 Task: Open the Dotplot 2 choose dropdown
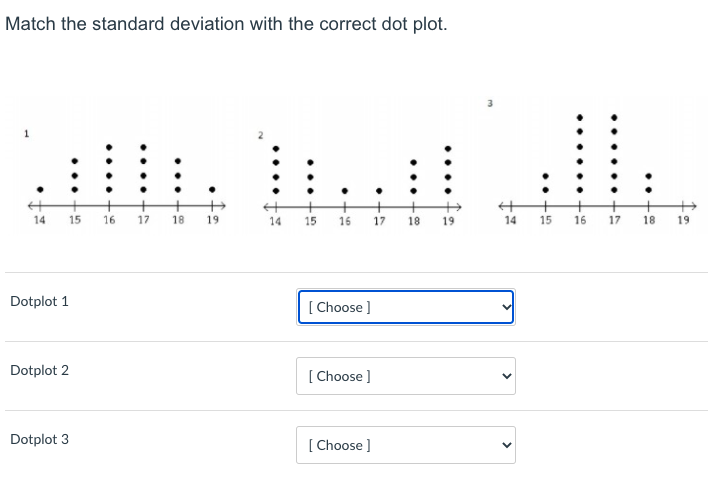click(x=405, y=376)
